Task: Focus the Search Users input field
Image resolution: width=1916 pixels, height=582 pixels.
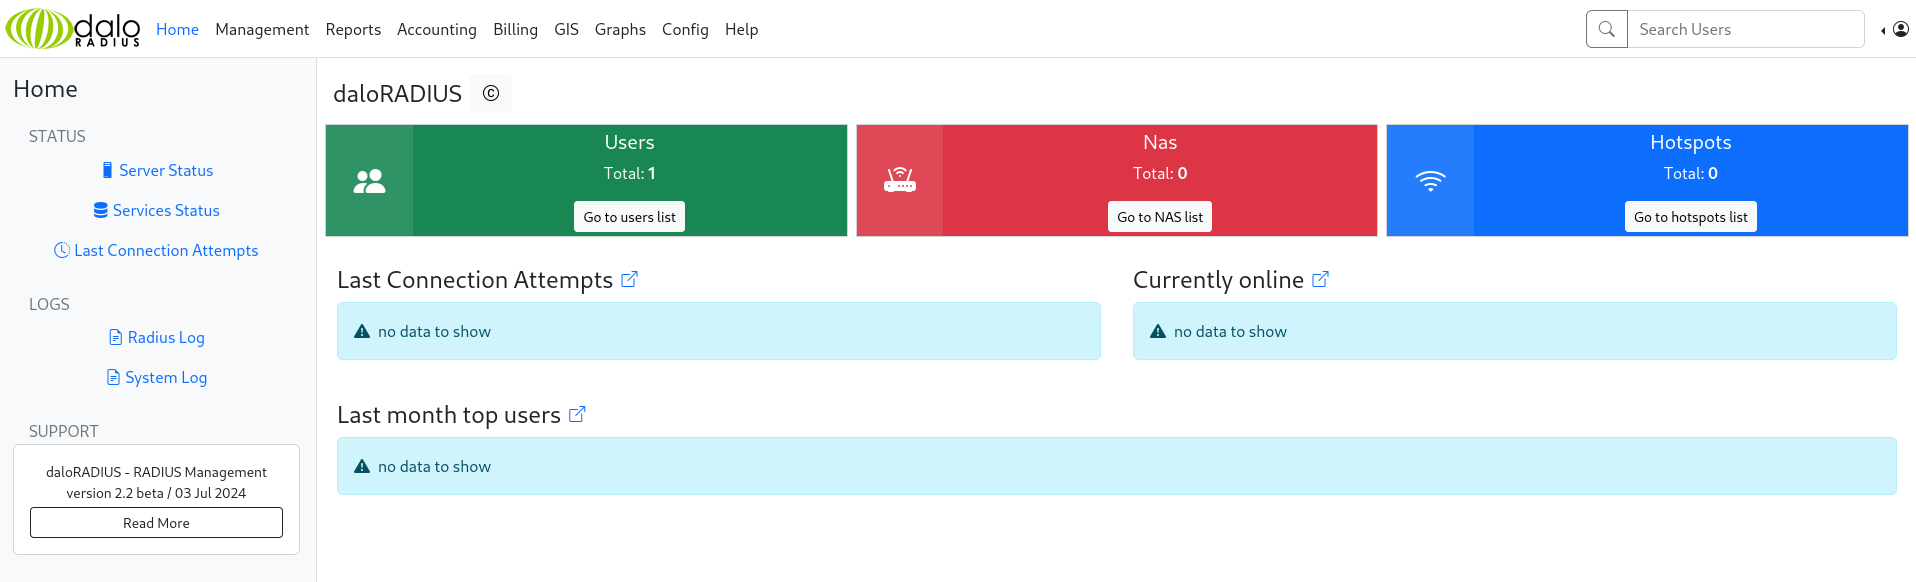Action: tap(1746, 29)
